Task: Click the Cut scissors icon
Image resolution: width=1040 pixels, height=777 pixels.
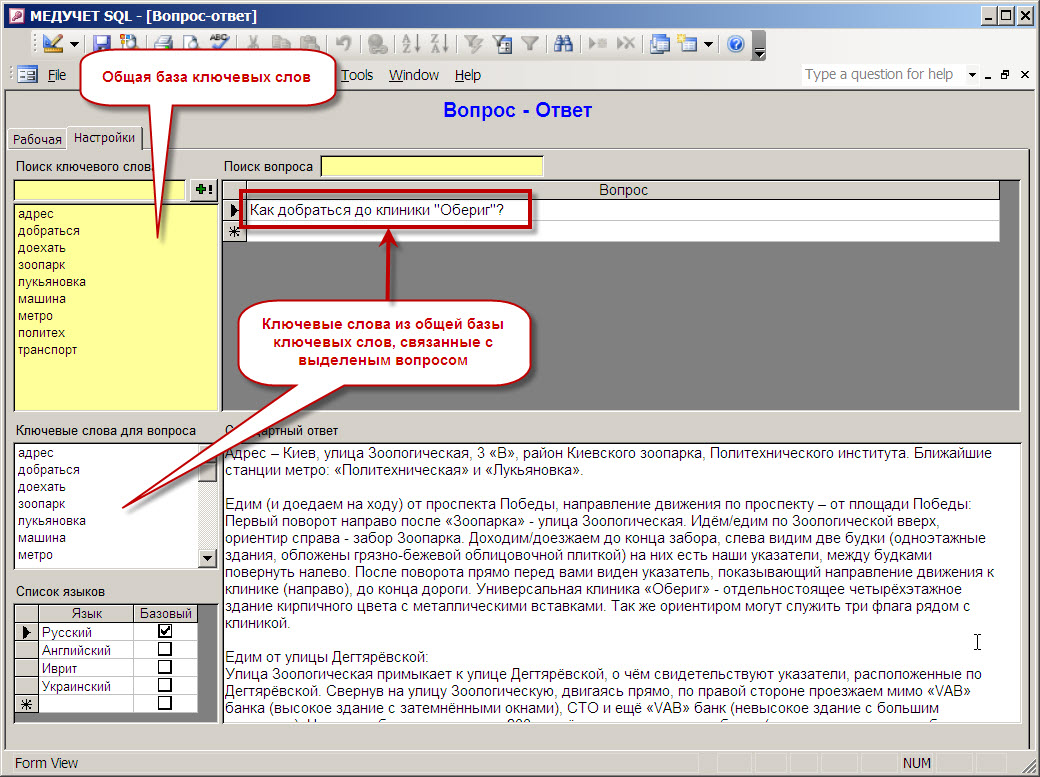Action: pos(253,44)
